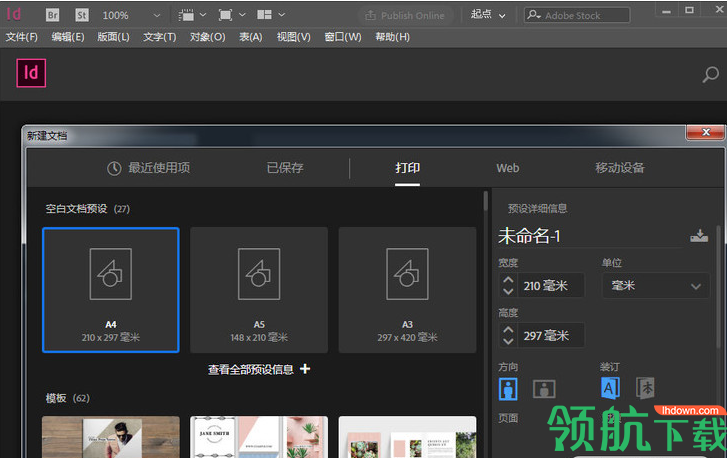Expand the screen mode dropdown arrow
The height and width of the screenshot is (458, 727).
click(242, 15)
